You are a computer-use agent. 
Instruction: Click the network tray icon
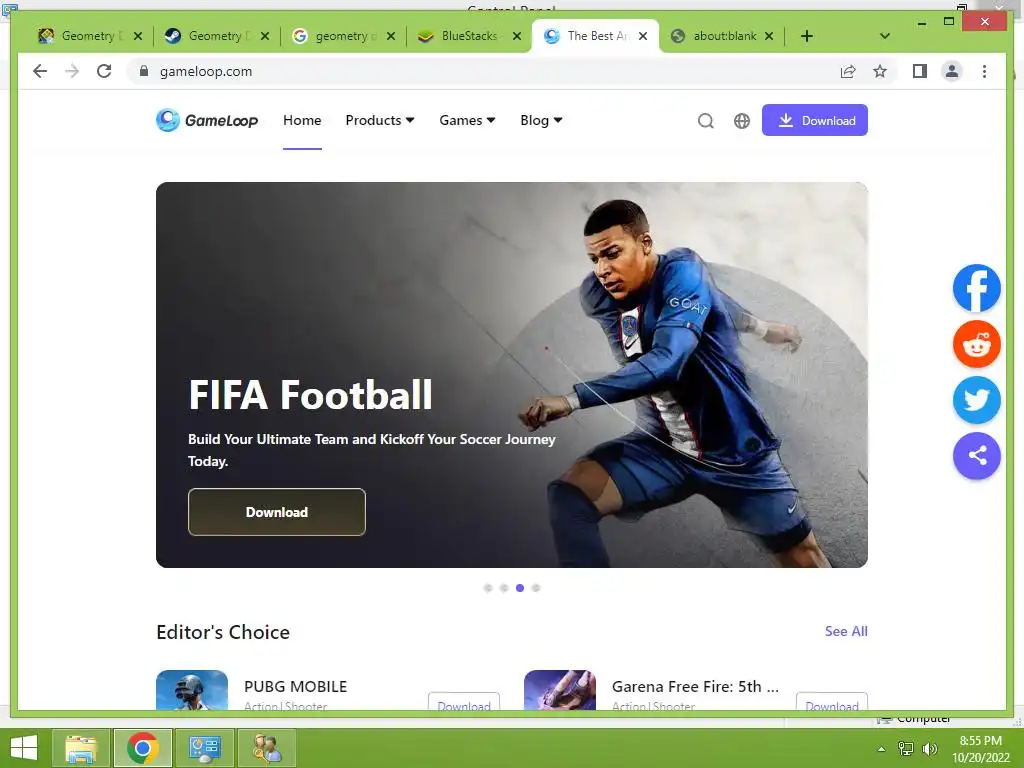coord(906,748)
